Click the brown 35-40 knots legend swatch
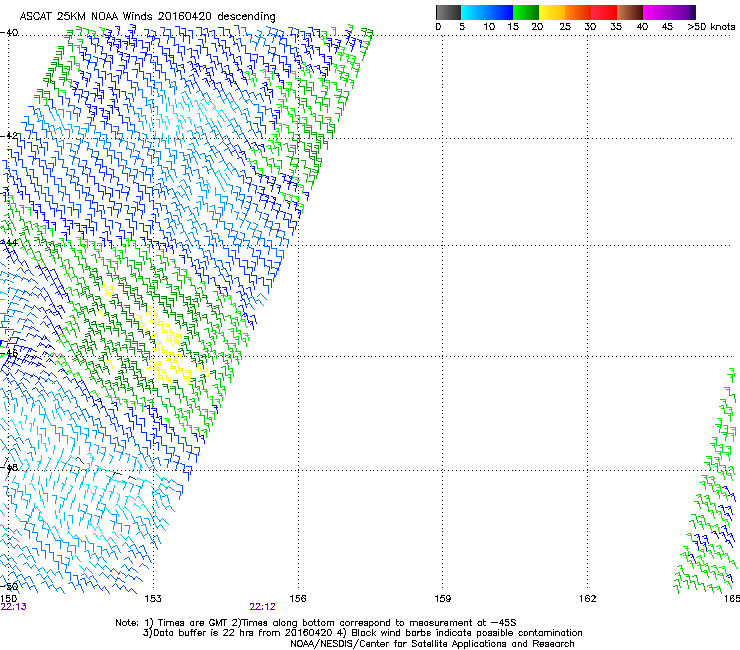Viewport: 740px width, 650px height. tap(630, 12)
